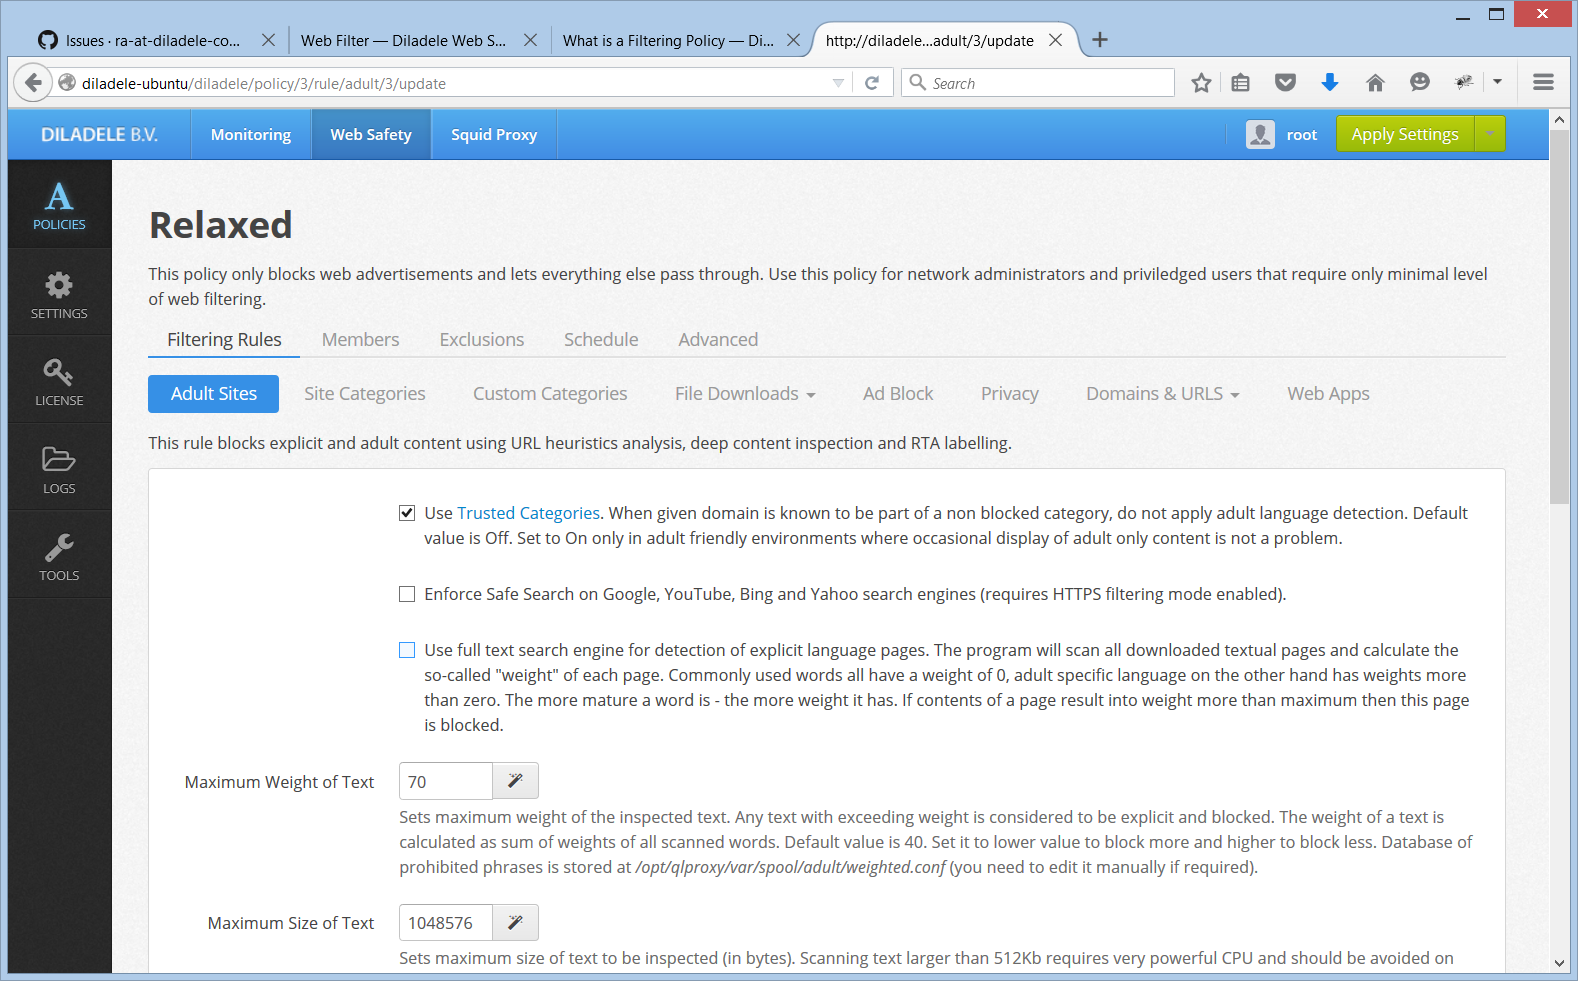Click the scrollbar down arrow

pos(1559,963)
